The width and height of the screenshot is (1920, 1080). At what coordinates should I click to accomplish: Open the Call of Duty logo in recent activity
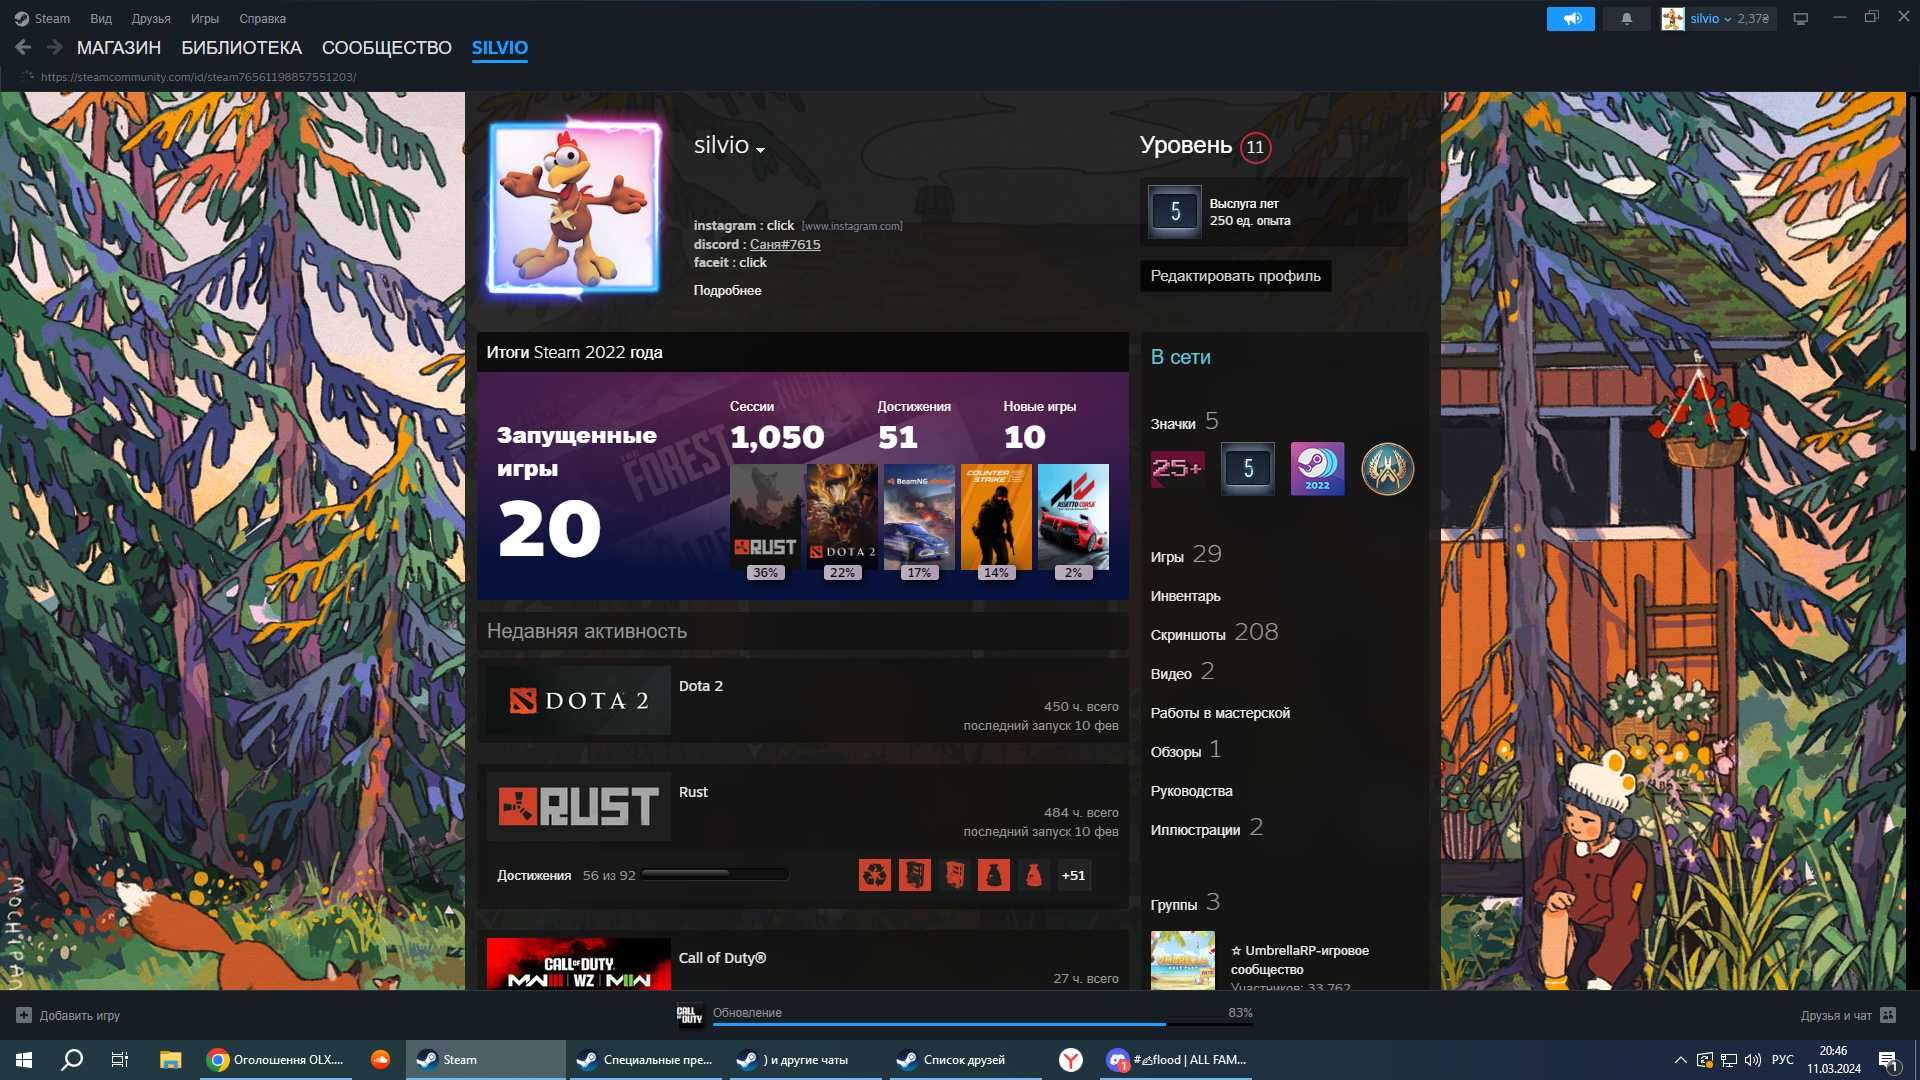[x=579, y=964]
